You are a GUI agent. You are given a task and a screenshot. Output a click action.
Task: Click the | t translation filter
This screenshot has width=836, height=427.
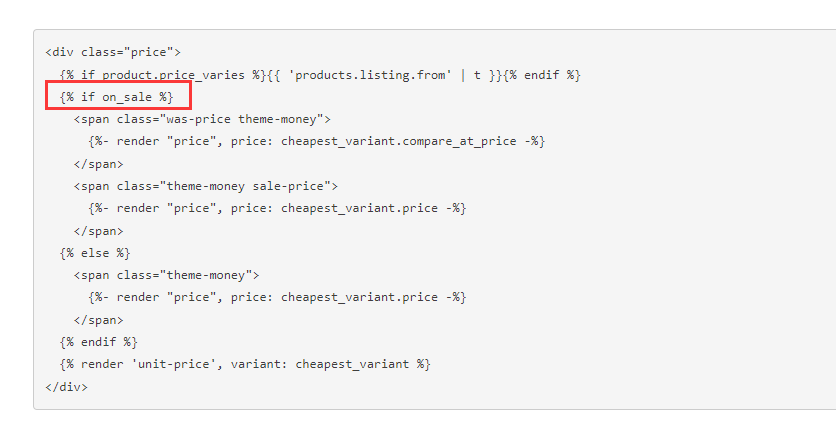(470, 75)
